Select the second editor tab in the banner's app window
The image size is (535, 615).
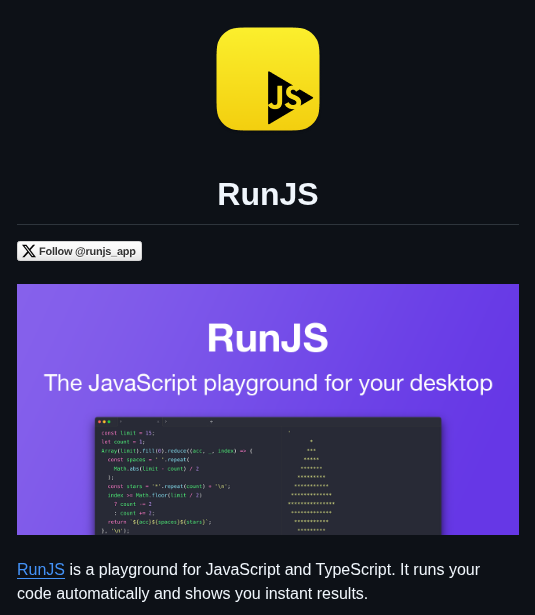coord(184,422)
